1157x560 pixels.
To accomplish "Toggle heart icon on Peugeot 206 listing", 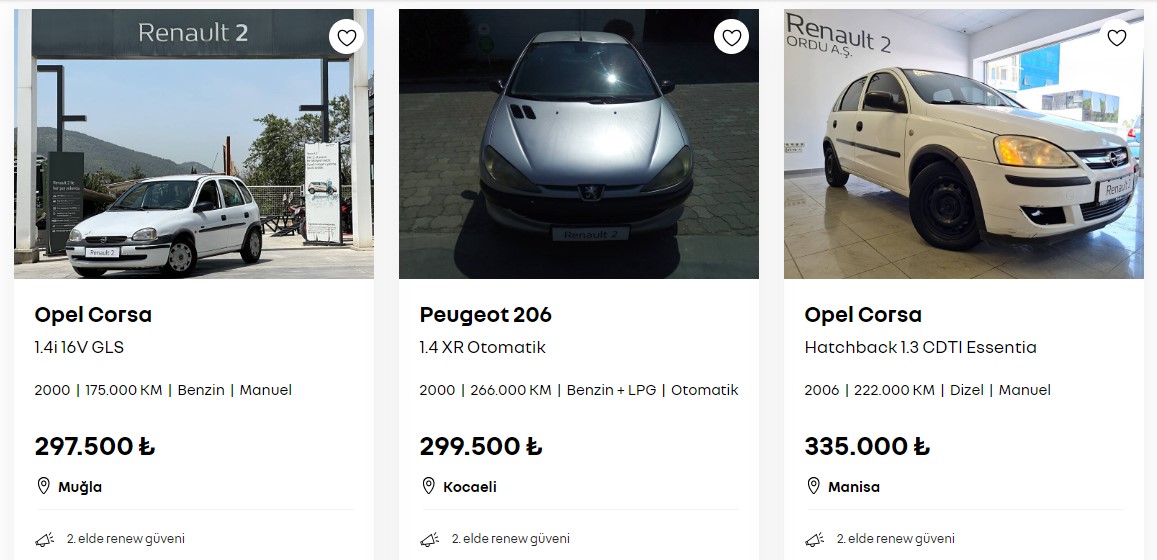I will 731,37.
